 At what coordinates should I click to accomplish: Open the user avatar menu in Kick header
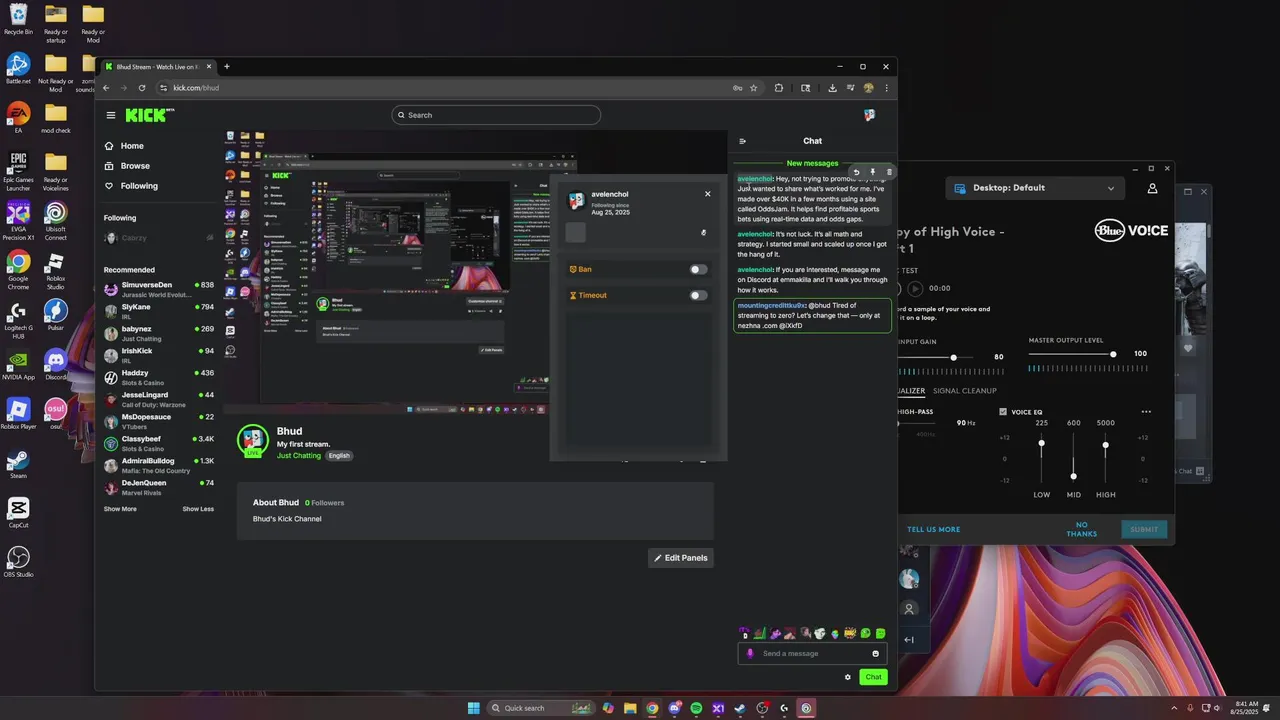(x=869, y=115)
